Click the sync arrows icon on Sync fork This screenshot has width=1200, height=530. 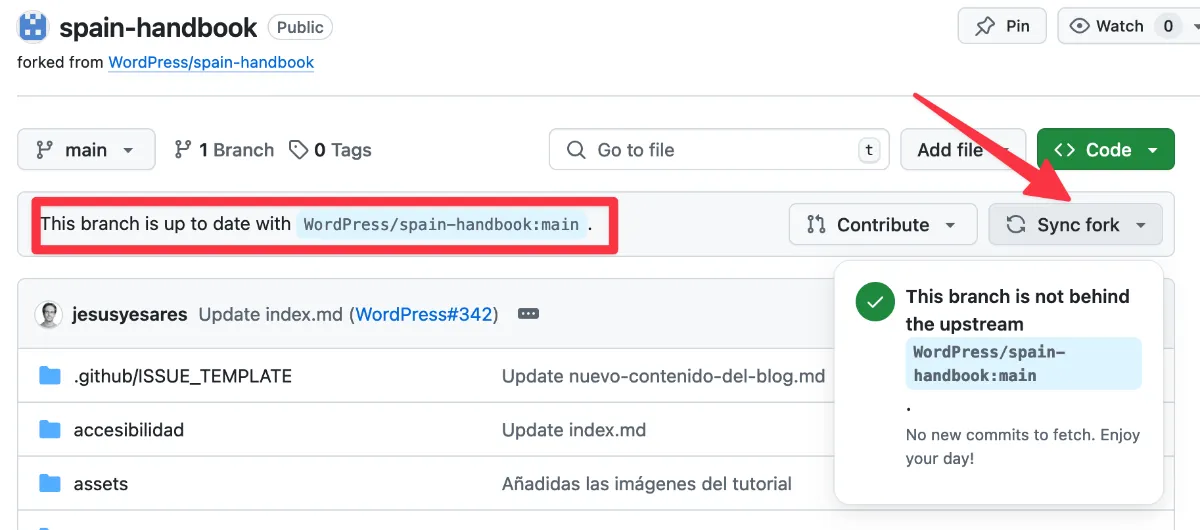(x=1016, y=224)
